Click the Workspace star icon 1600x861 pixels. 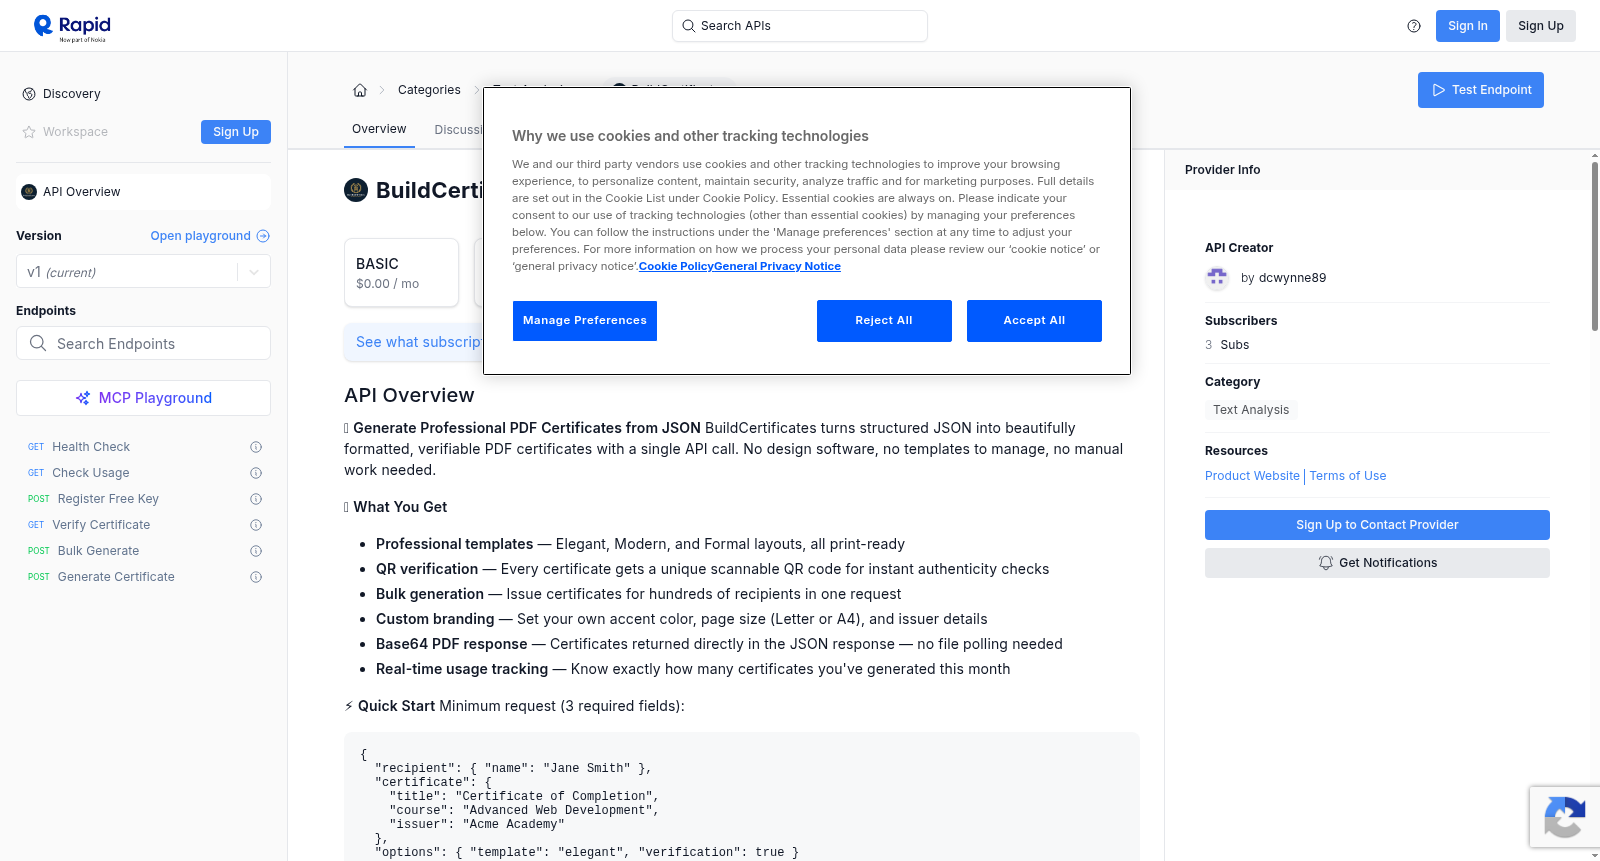coord(29,132)
